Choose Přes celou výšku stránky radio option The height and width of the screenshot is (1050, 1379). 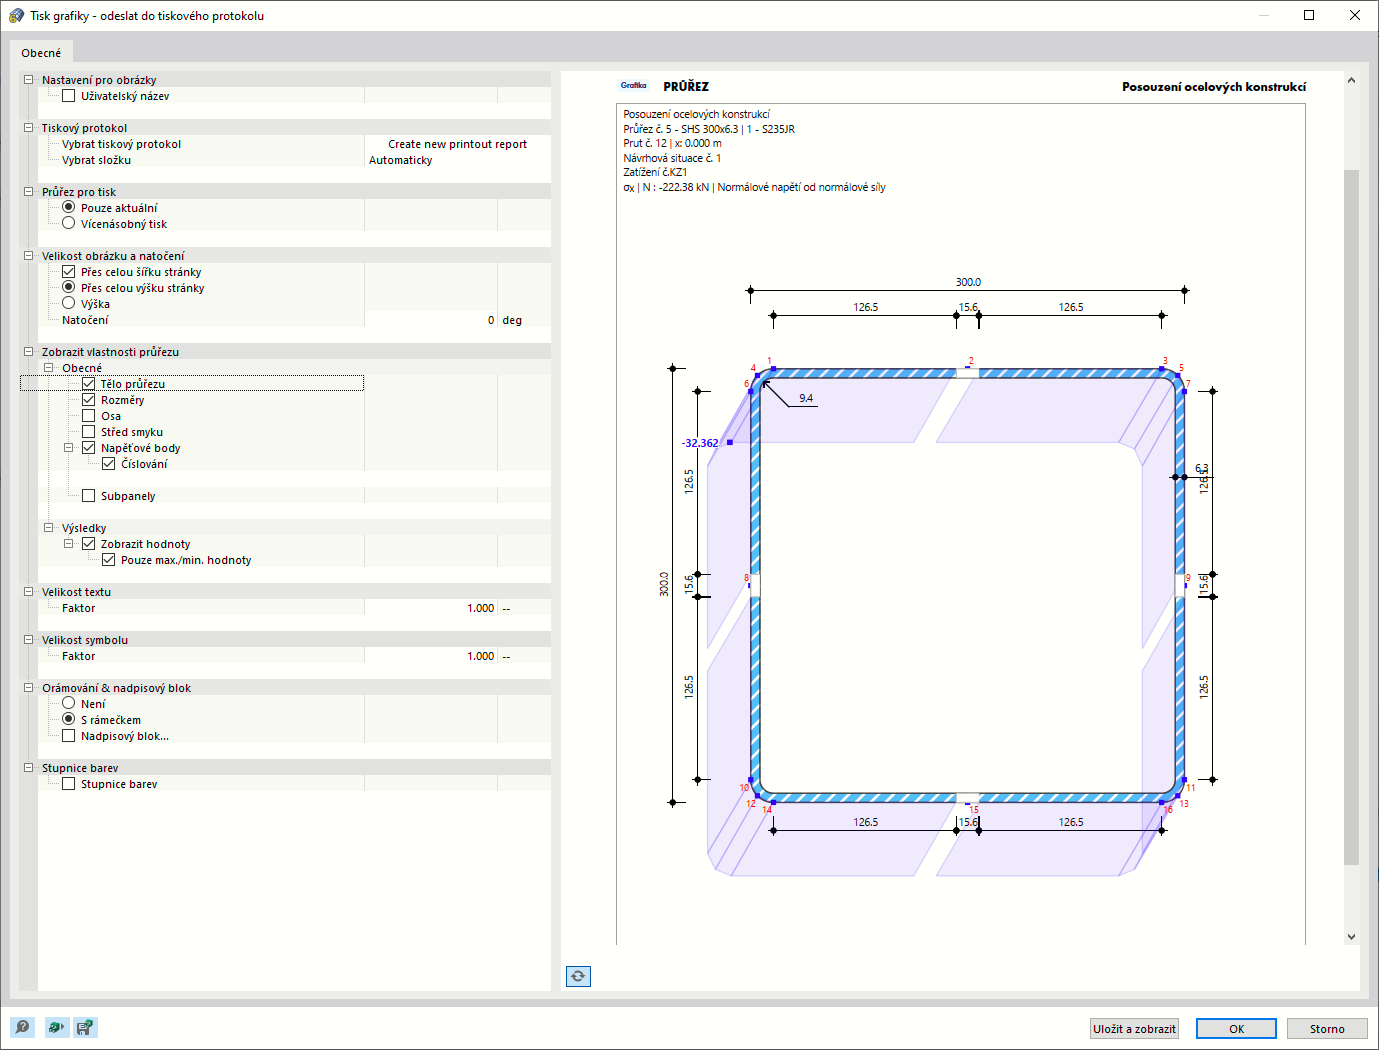69,287
